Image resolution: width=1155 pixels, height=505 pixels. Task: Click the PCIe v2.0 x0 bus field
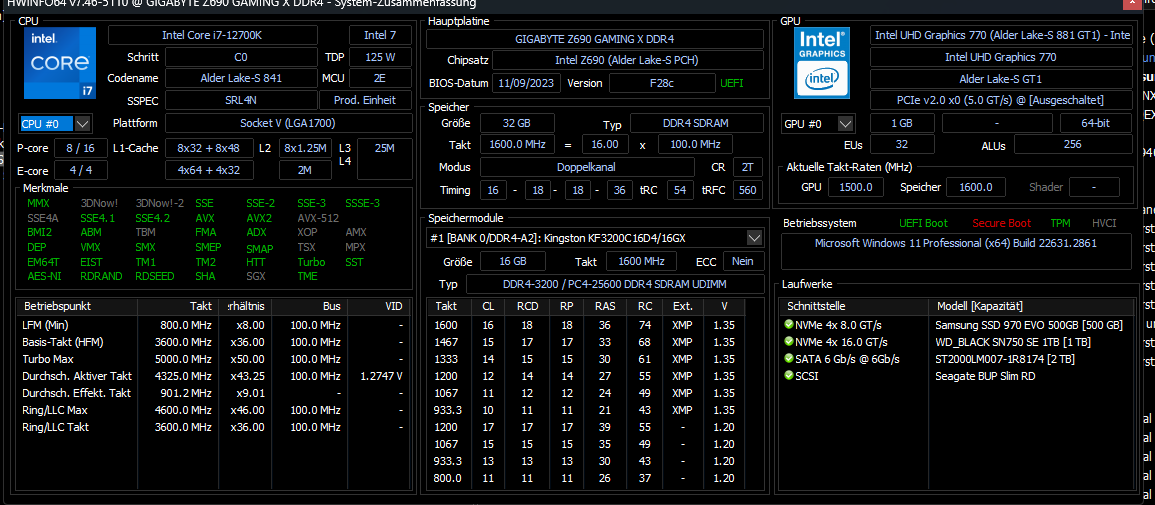pyautogui.click(x=1001, y=100)
